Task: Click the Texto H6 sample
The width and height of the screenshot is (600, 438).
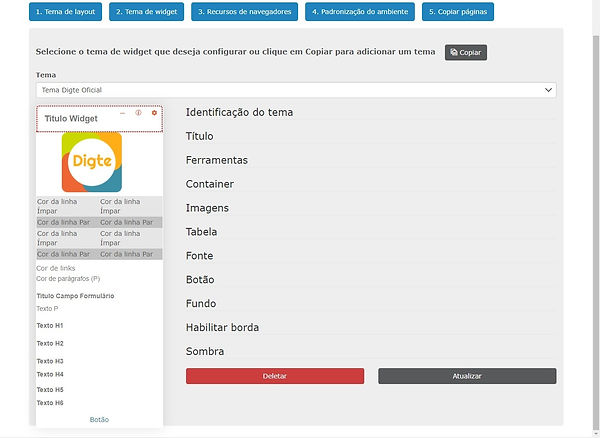Action: tap(50, 403)
